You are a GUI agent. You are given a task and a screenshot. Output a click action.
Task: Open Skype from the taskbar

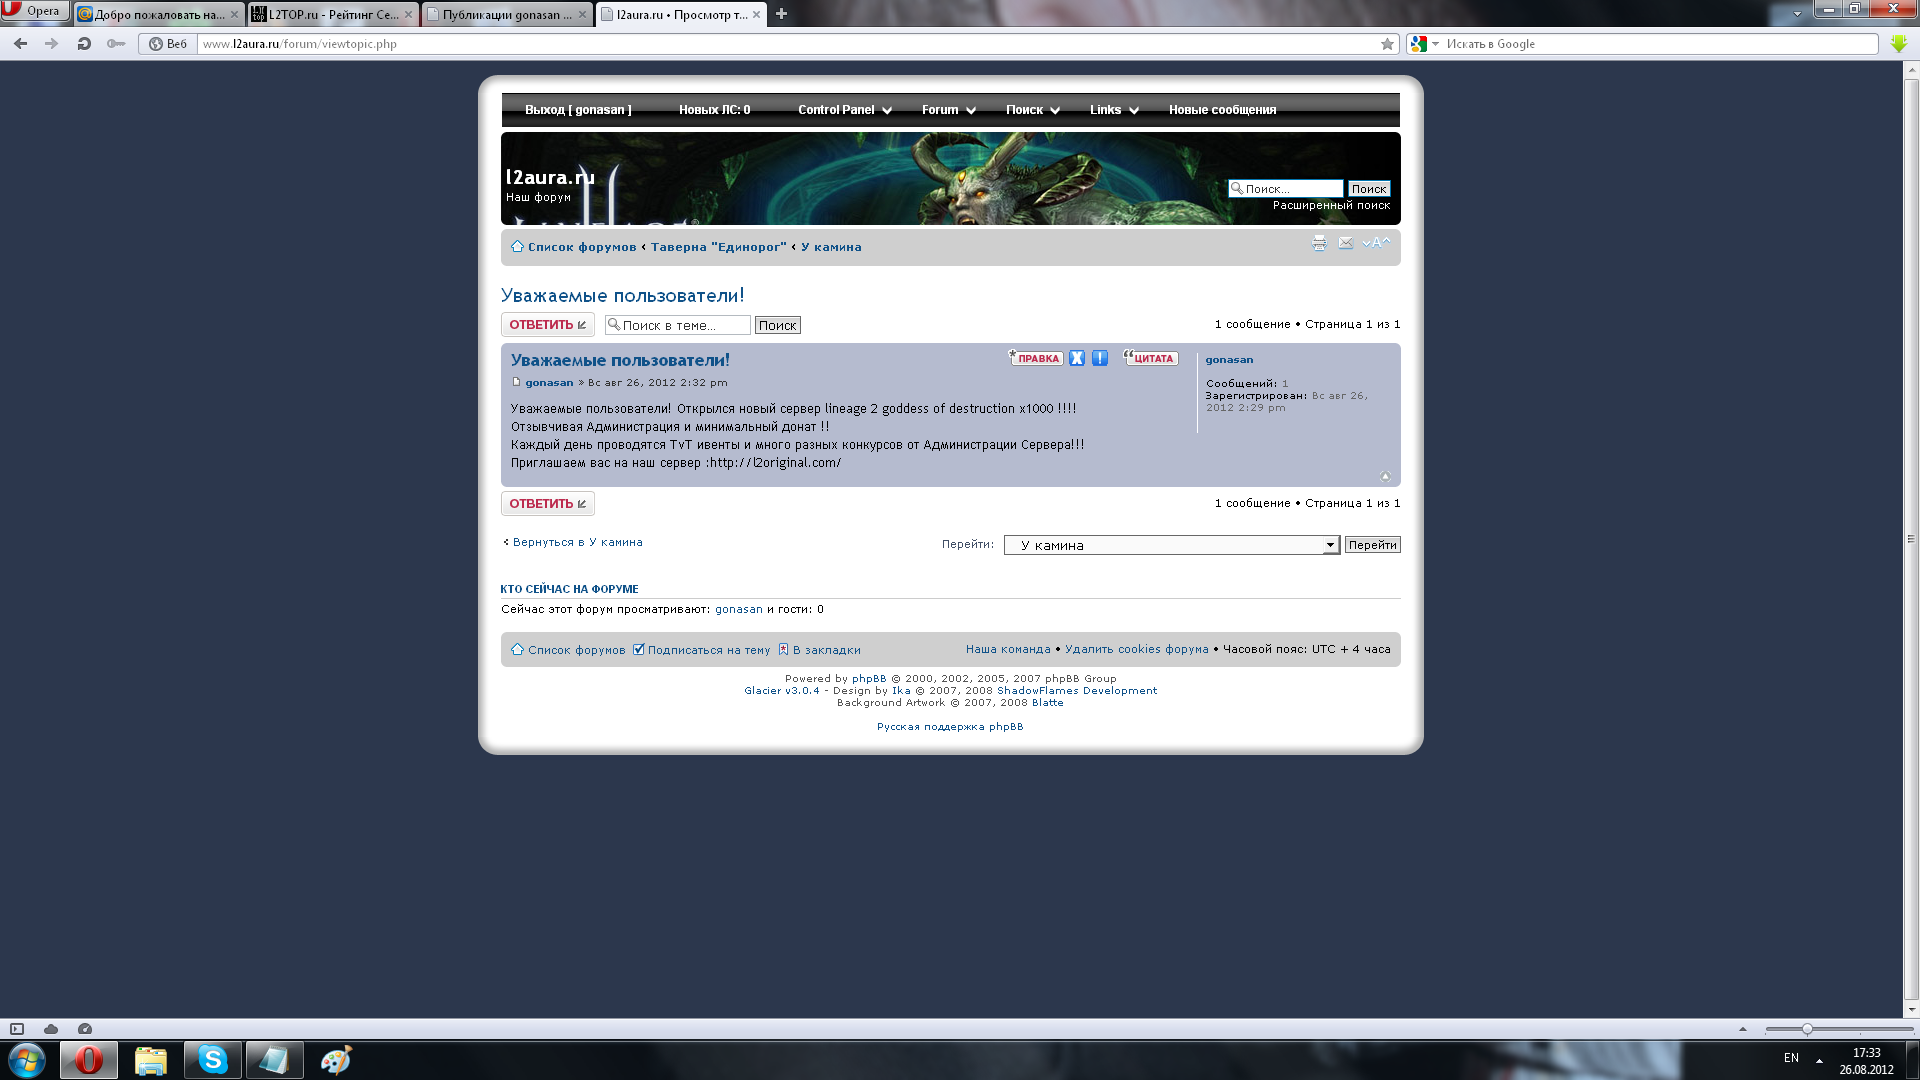(212, 1059)
